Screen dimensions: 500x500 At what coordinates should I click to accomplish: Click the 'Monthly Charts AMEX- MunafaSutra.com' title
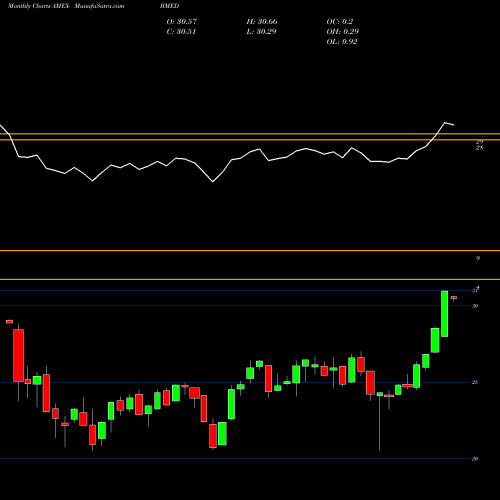(66, 6)
